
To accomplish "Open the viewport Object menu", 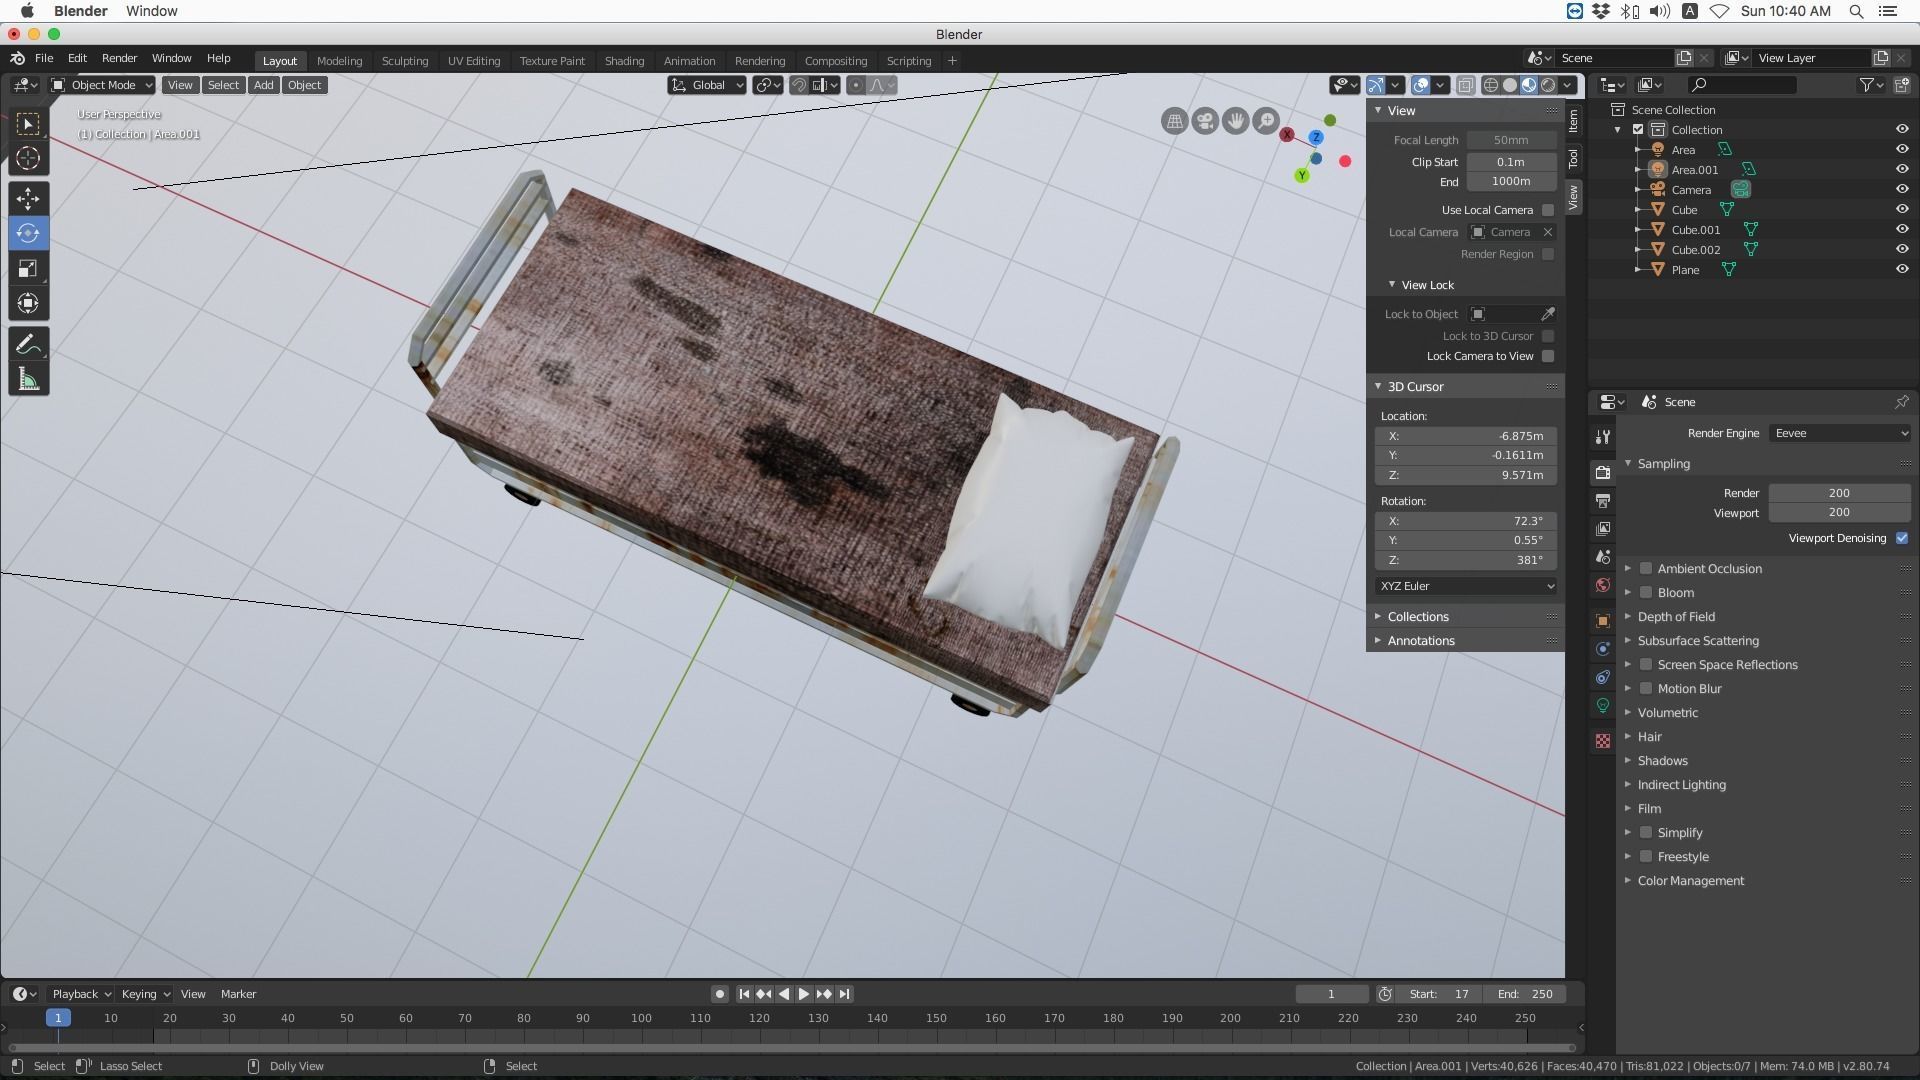I will point(304,85).
